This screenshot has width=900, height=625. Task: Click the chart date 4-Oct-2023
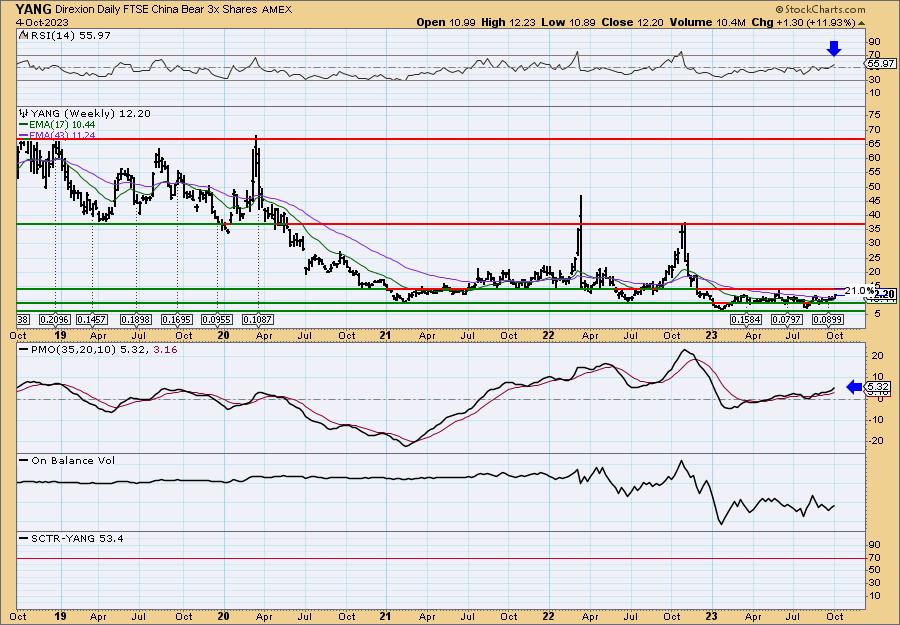(42, 22)
